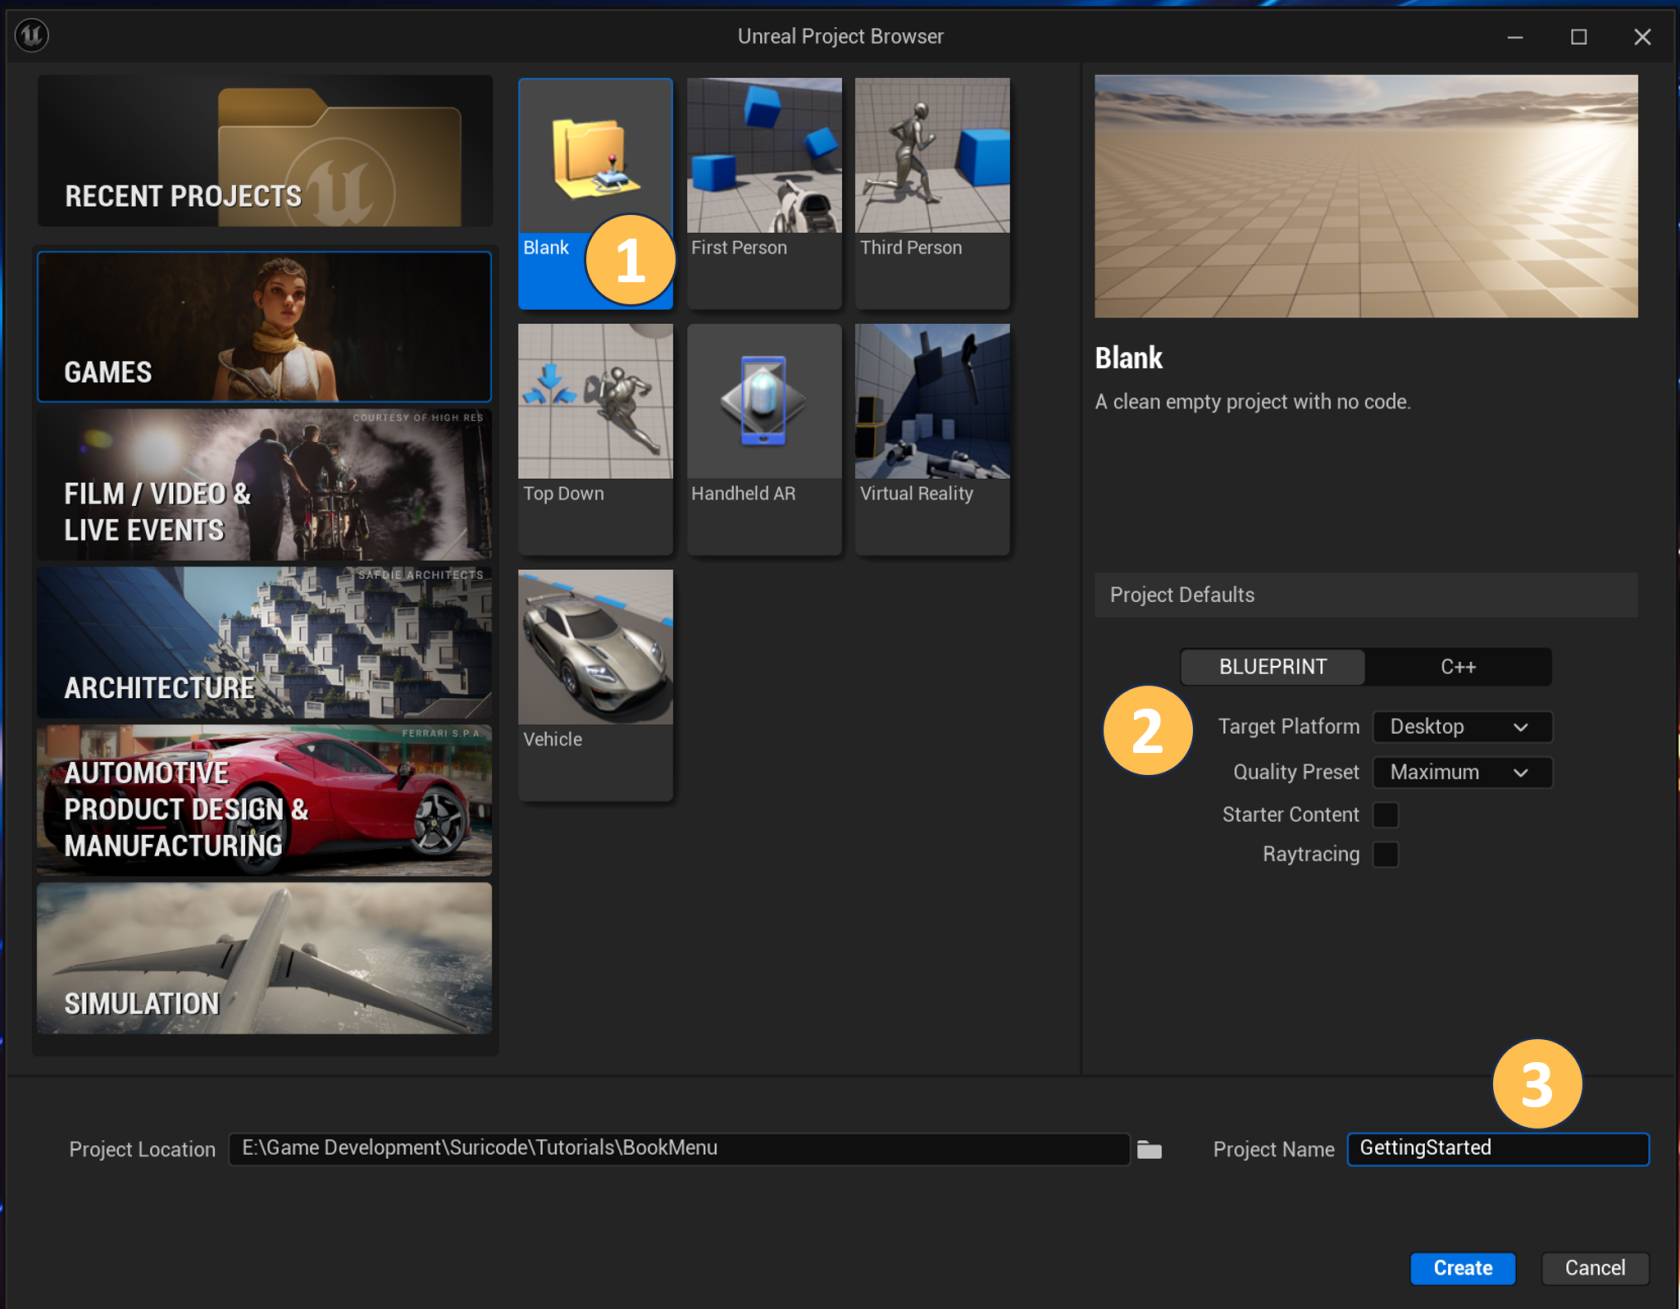This screenshot has height=1309, width=1680.
Task: Click the Project Defaults header
Action: pyautogui.click(x=1366, y=595)
